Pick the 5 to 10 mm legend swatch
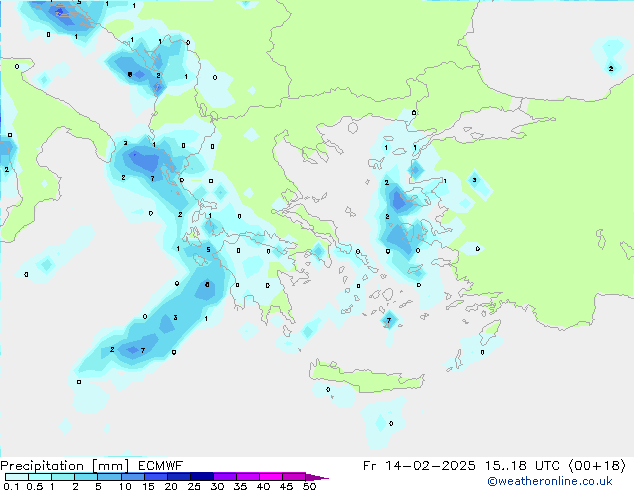634x490 pixels. click(x=109, y=477)
